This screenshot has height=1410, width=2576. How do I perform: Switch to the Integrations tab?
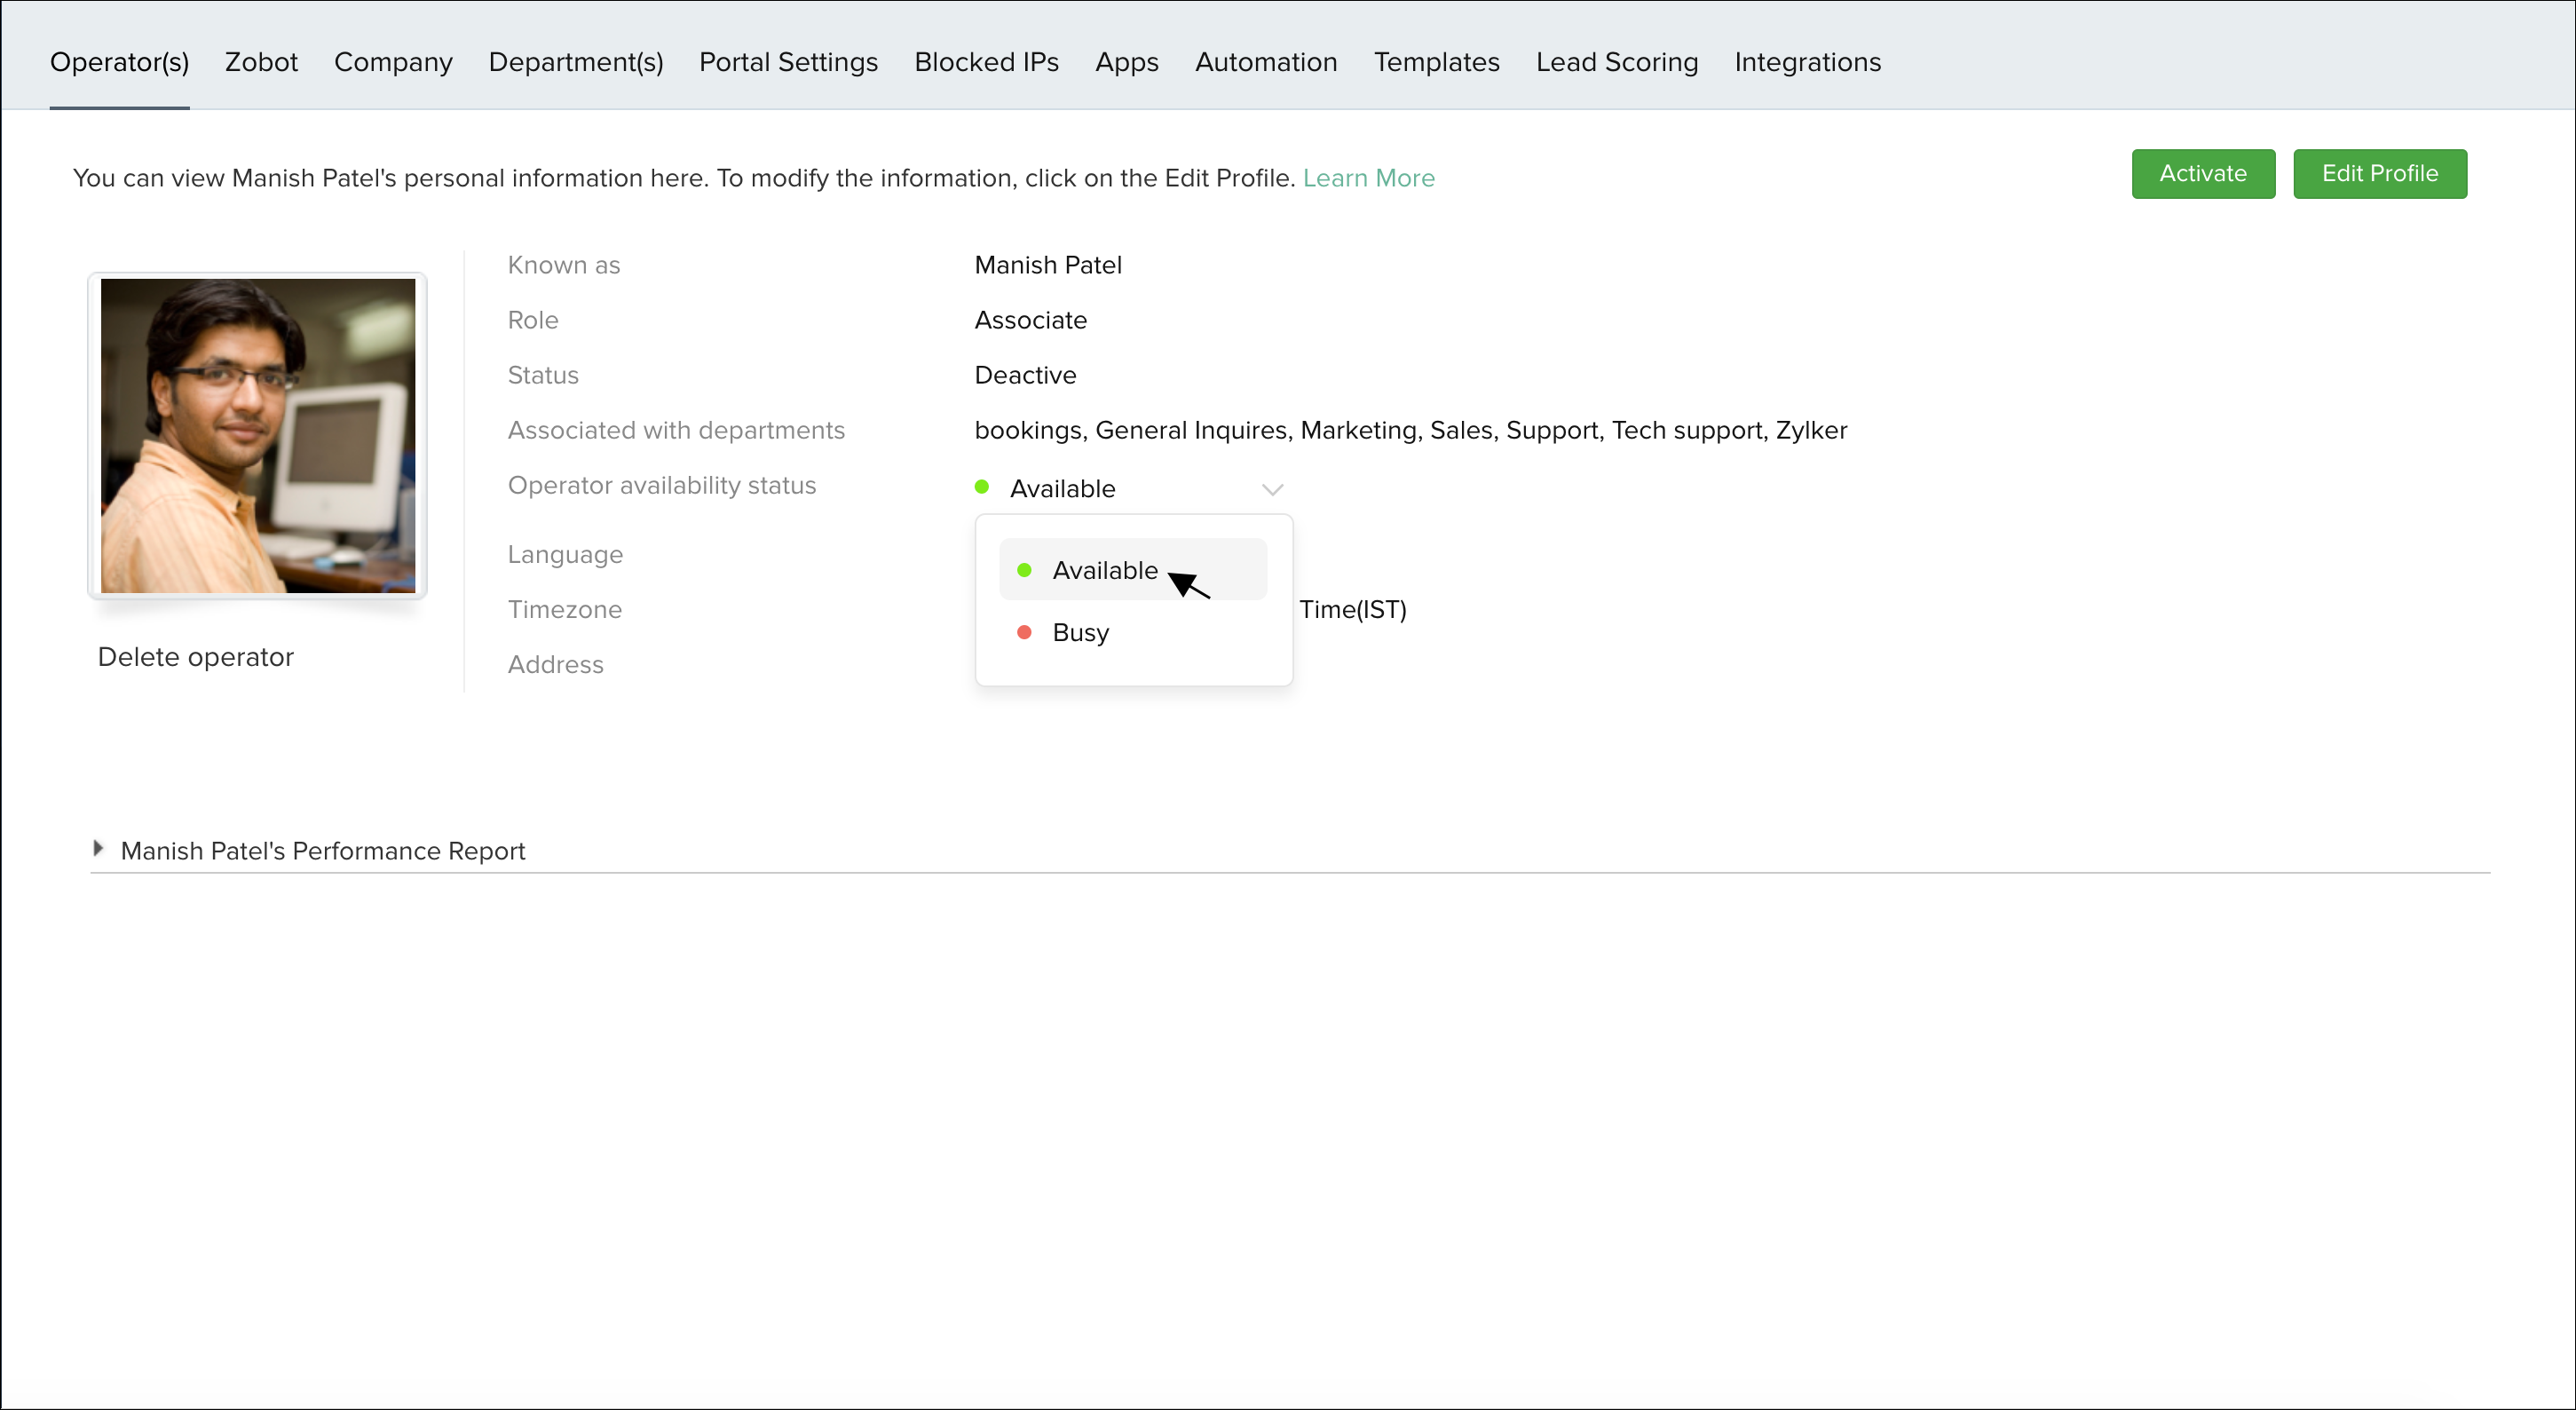tap(1807, 62)
